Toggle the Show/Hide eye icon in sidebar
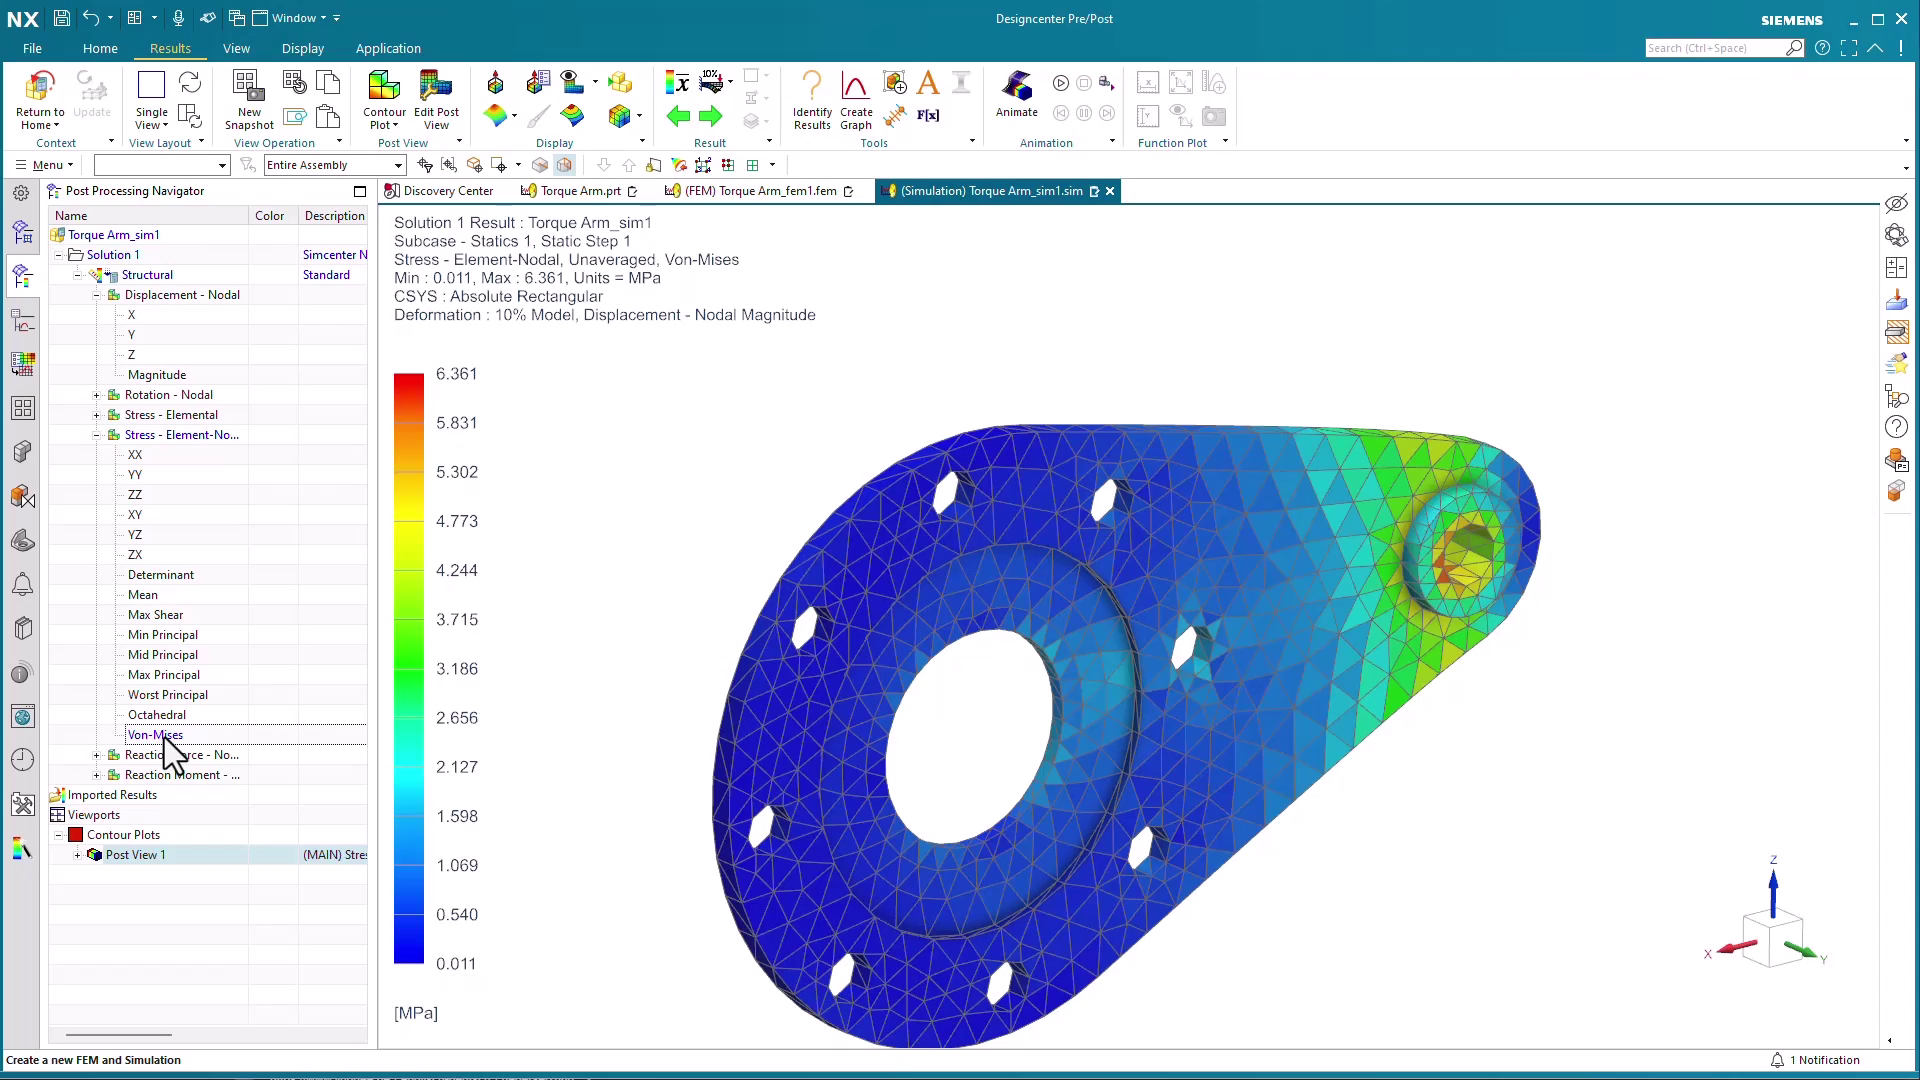Image resolution: width=1920 pixels, height=1080 pixels. coord(1896,203)
